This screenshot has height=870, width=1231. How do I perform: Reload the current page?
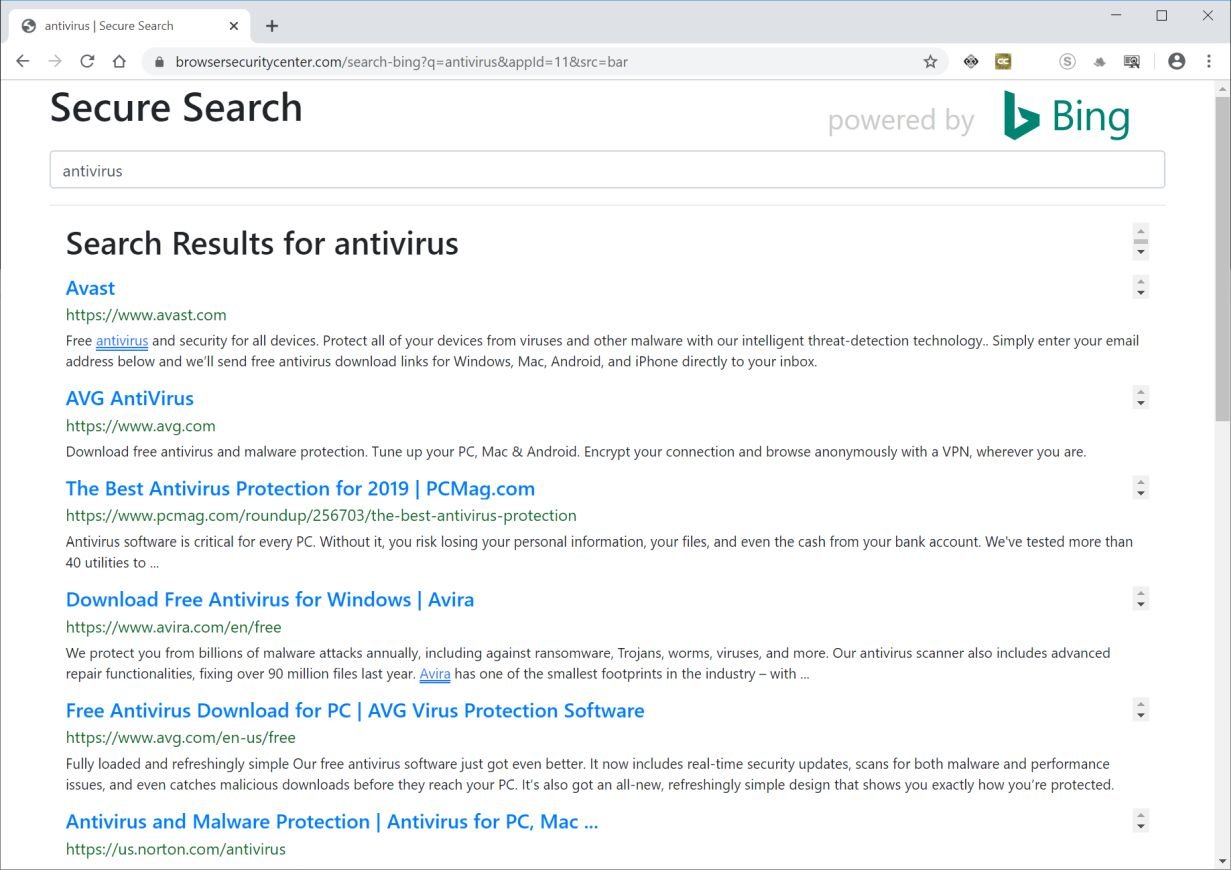(87, 62)
